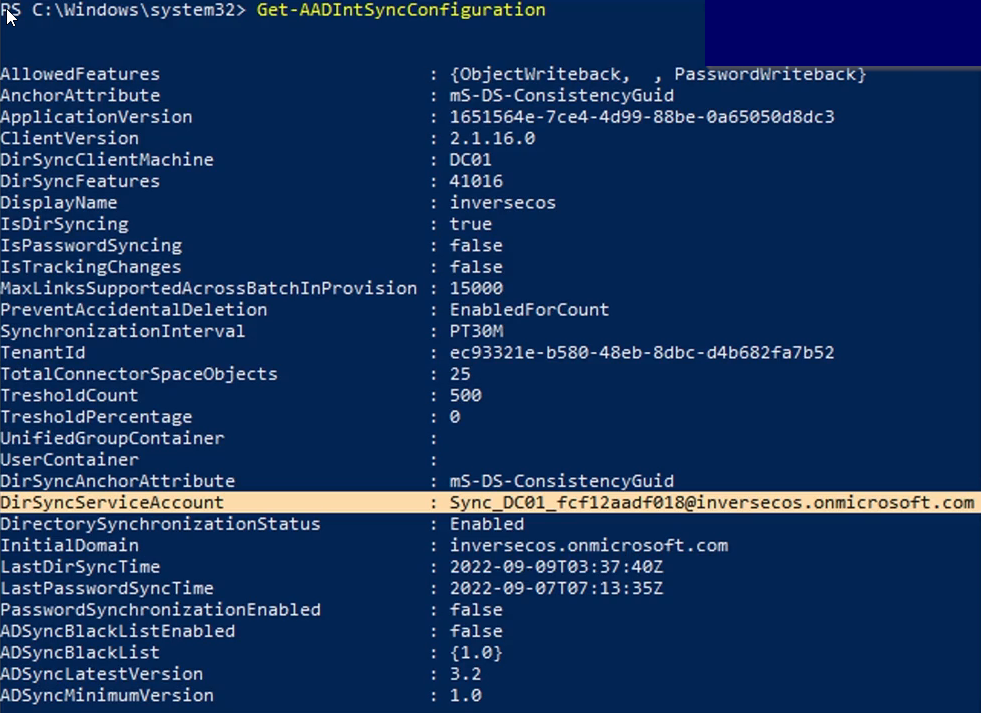The image size is (981, 713).
Task: Click the PS C:\Windows\system32 prompt
Action: coord(122,10)
